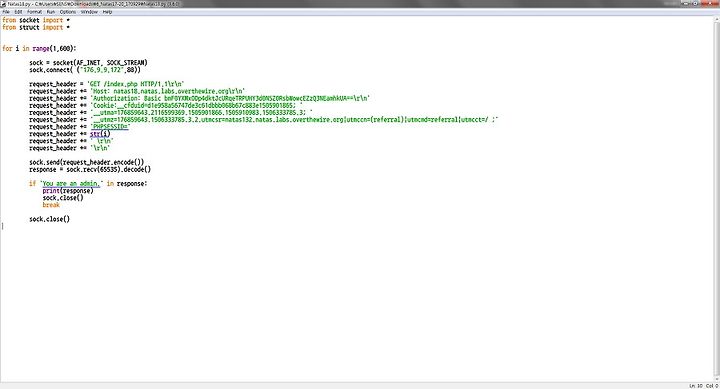Click the str(i) expression
This screenshot has width=720, height=389.
click(x=100, y=134)
